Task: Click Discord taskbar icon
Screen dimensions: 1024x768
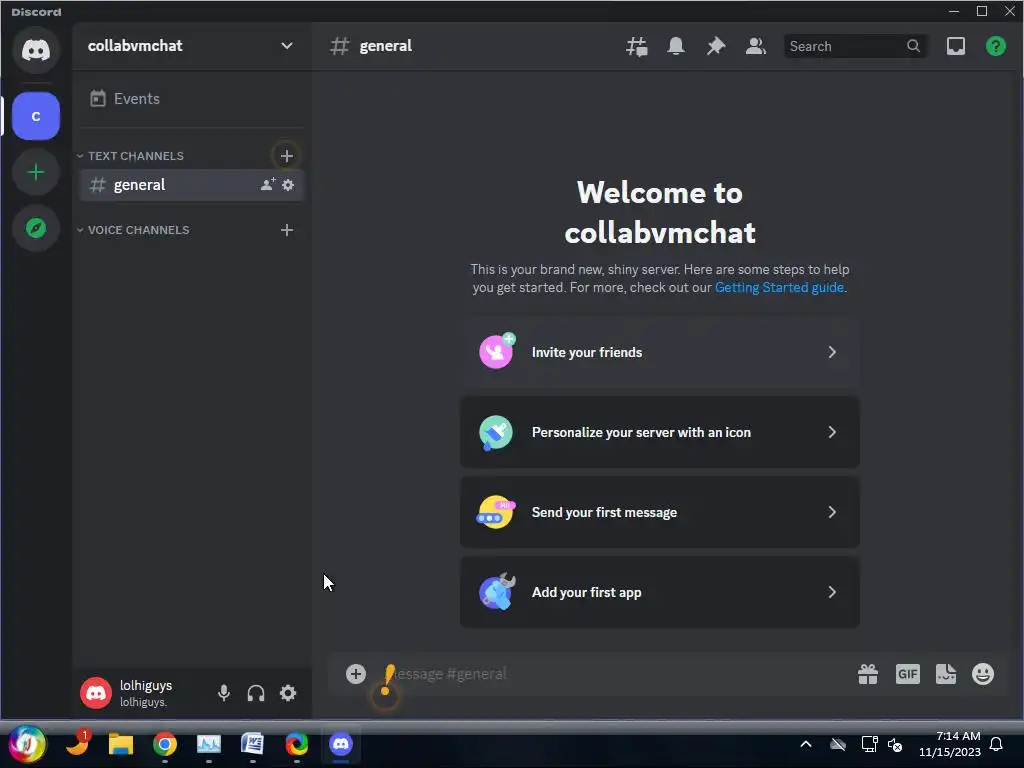Action: (x=341, y=744)
